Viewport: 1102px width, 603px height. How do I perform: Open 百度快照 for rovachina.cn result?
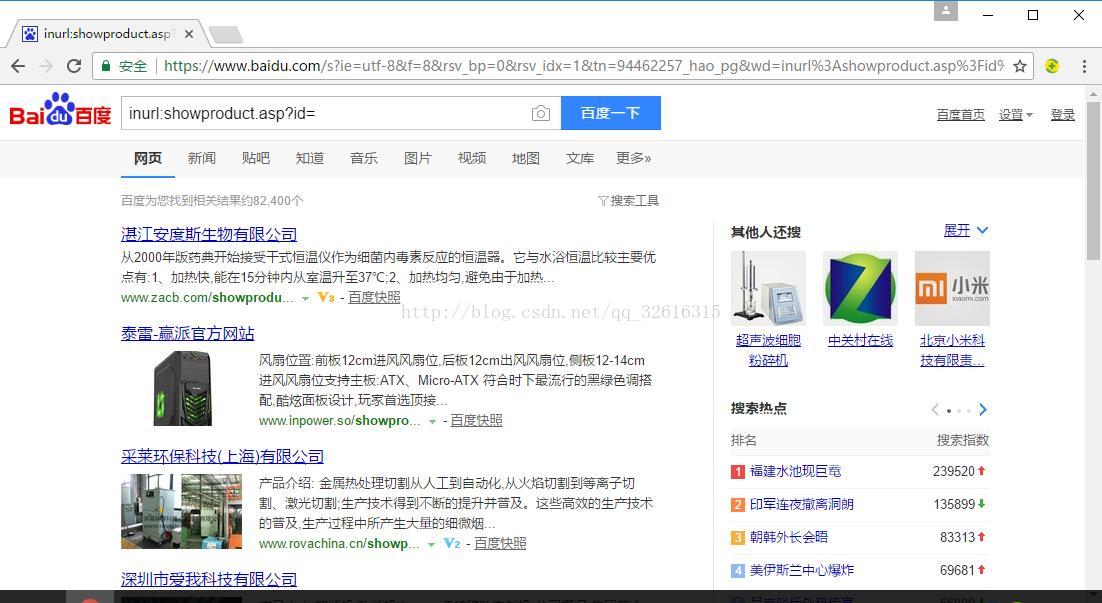500,543
